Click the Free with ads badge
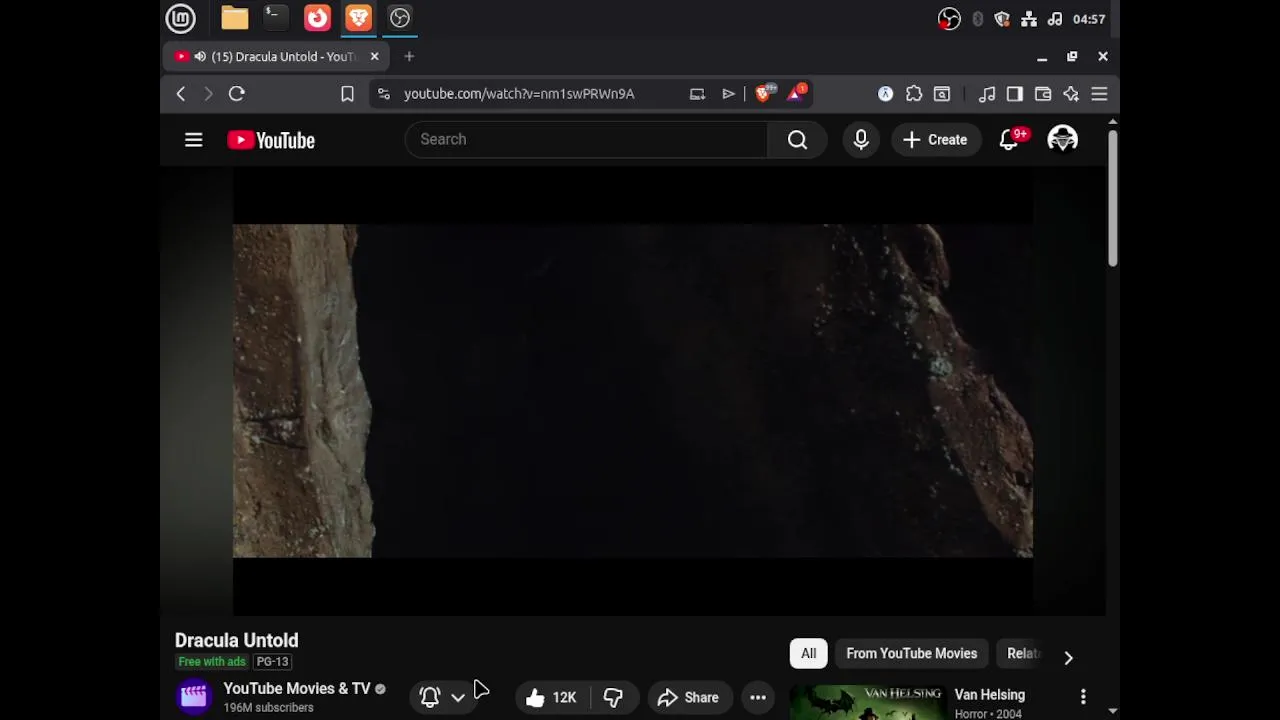This screenshot has height=720, width=1280. [212, 662]
